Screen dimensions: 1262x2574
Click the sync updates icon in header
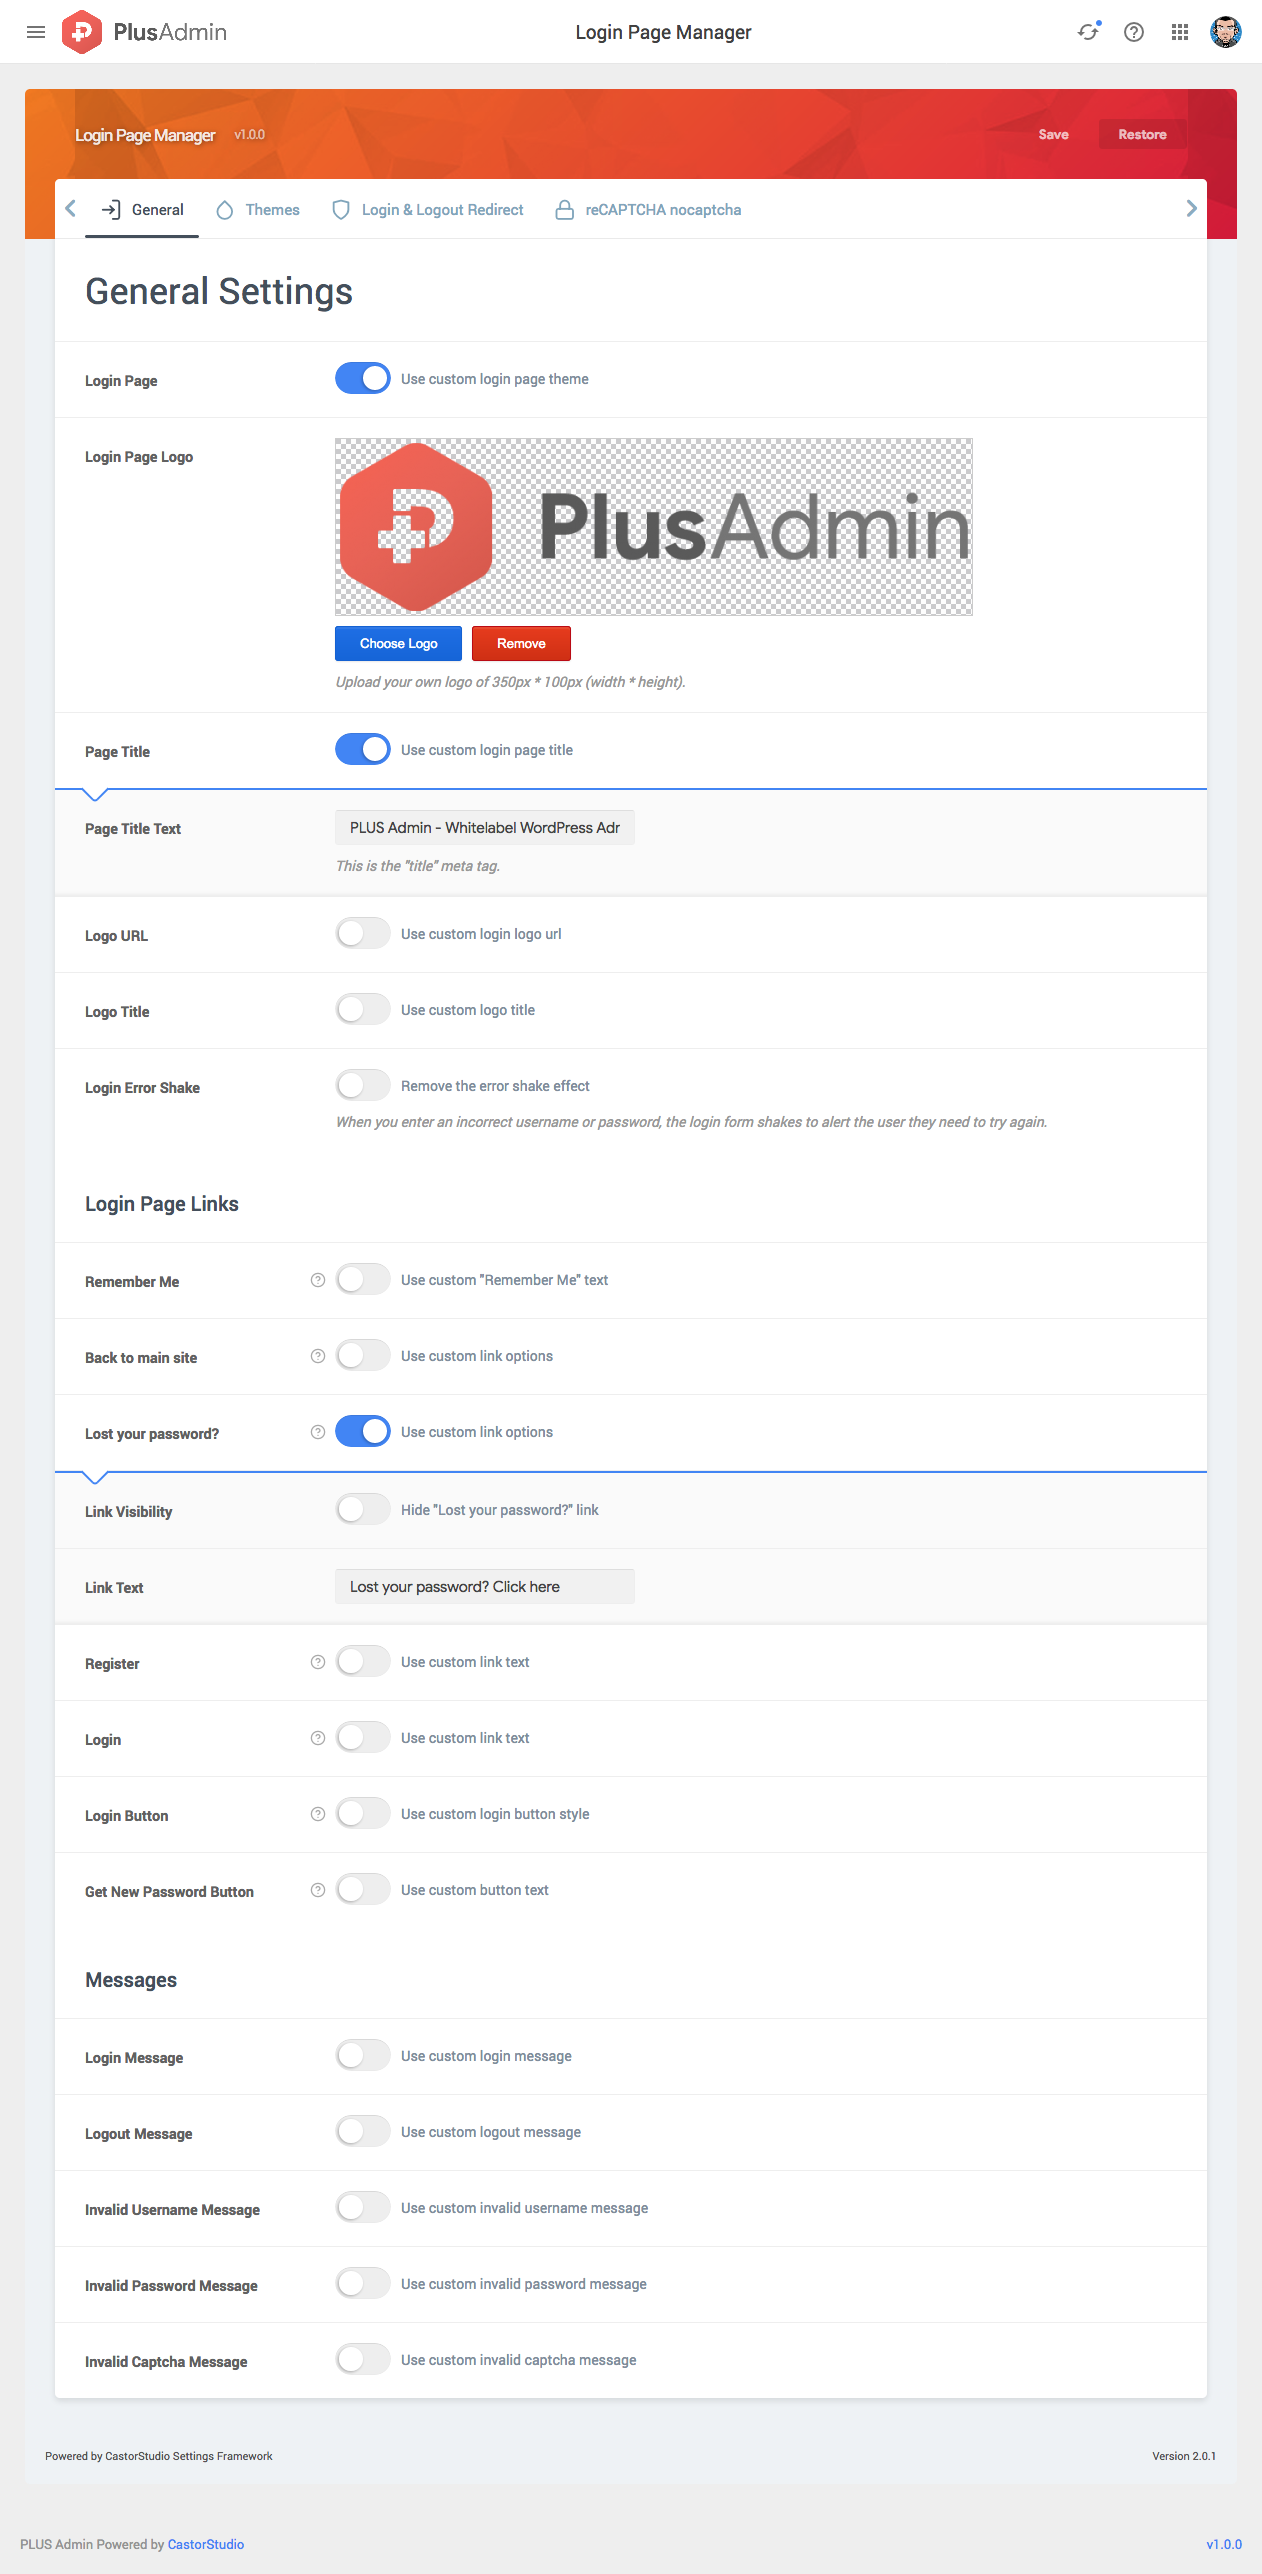(1088, 32)
